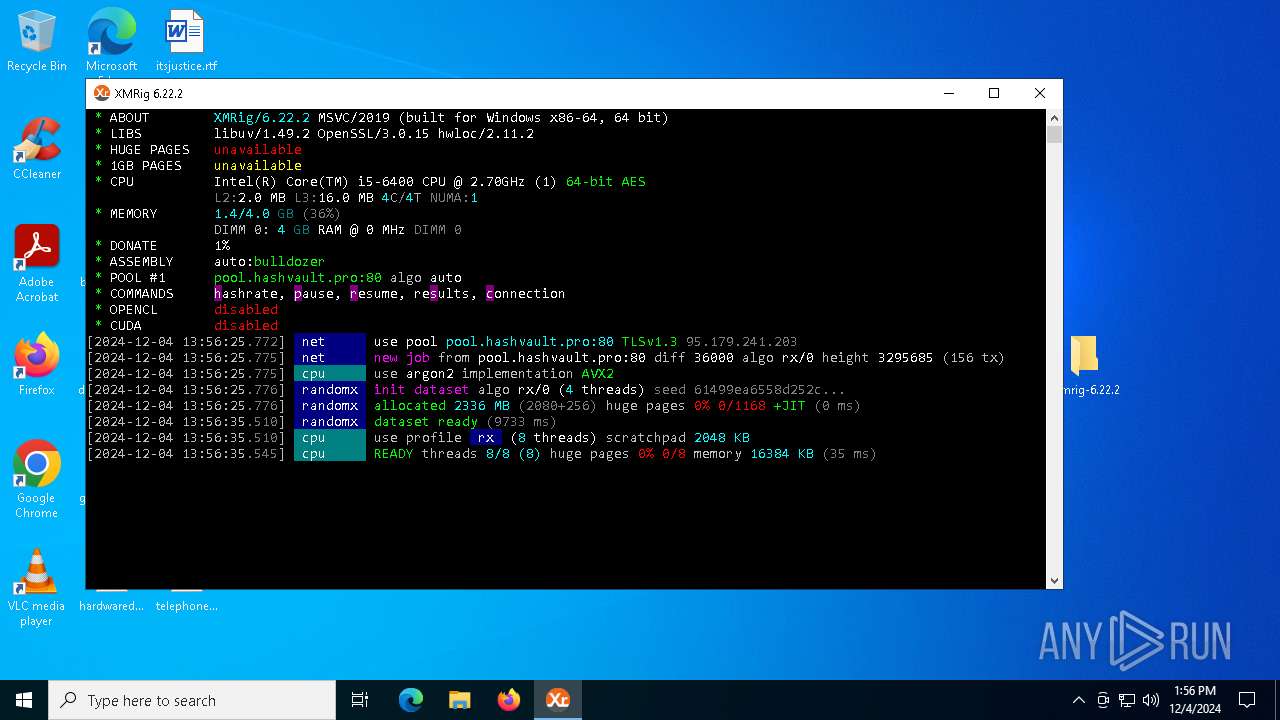This screenshot has height=720, width=1280.
Task: Click the DONATE 1% value
Action: 222,246
